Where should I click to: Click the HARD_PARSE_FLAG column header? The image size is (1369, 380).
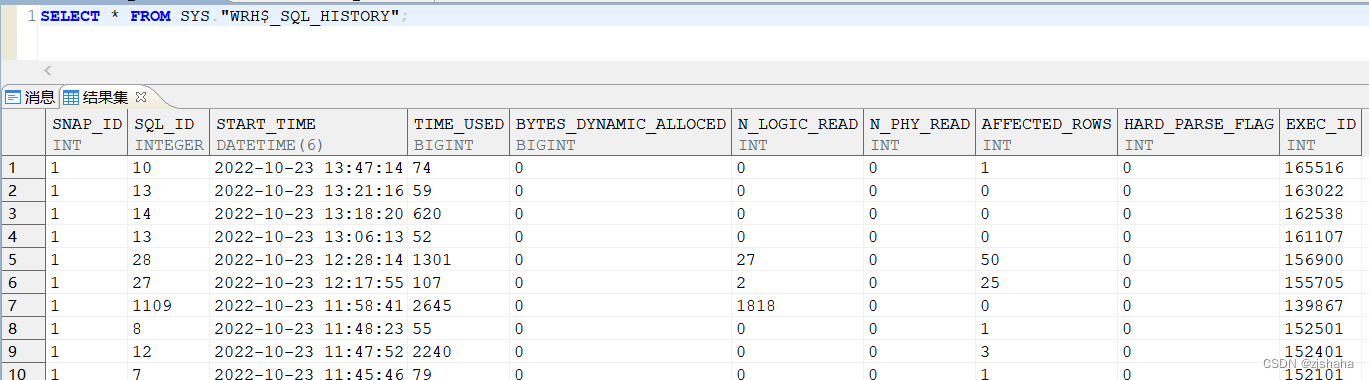(x=1199, y=133)
